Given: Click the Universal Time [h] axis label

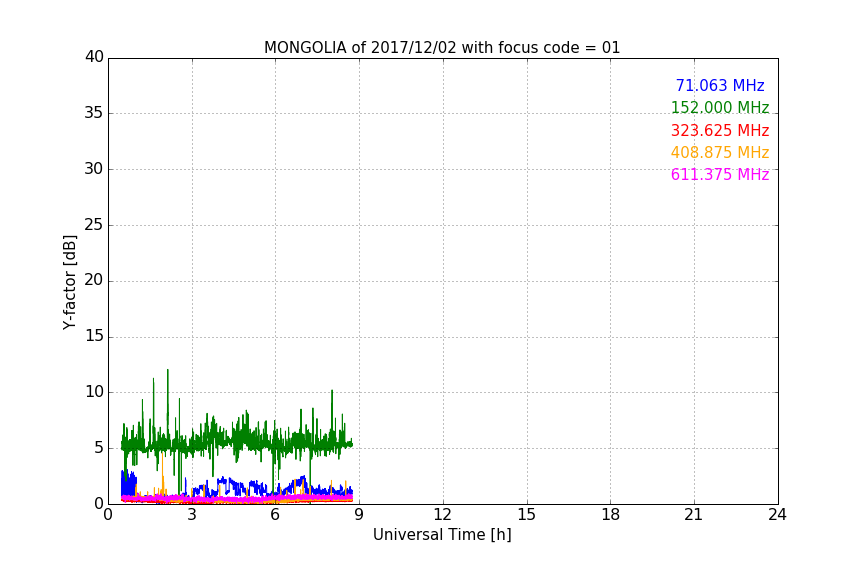Looking at the screenshot, I should point(442,535).
